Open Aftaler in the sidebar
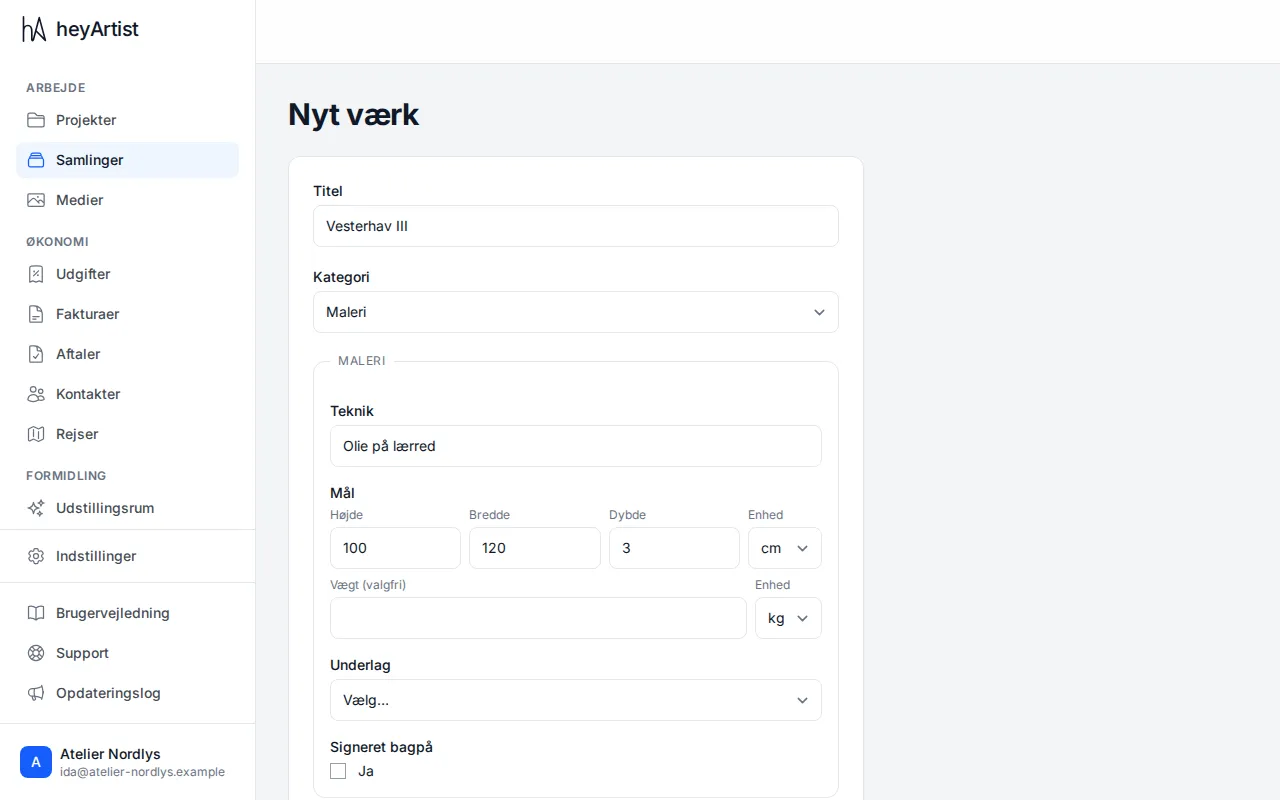This screenshot has width=1280, height=800. [x=127, y=354]
